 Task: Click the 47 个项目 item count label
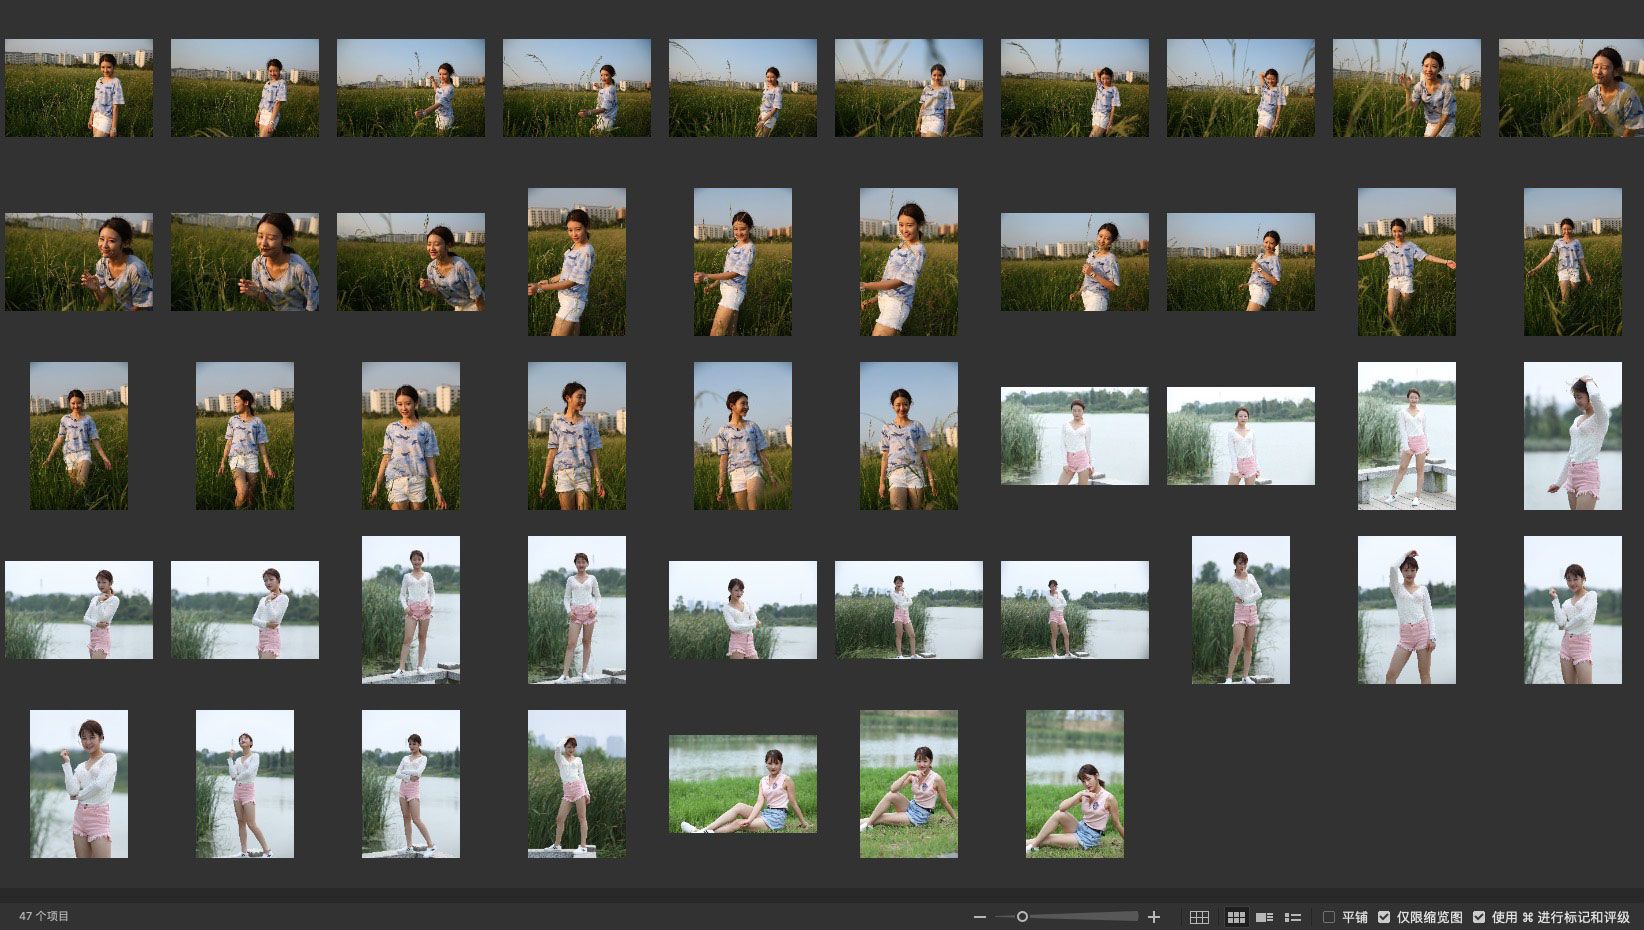[x=44, y=916]
